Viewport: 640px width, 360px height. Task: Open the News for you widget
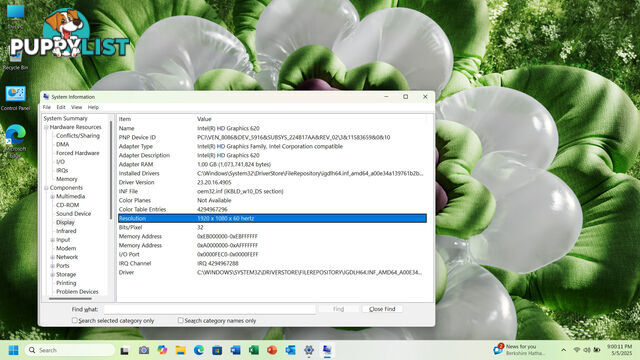(519, 350)
